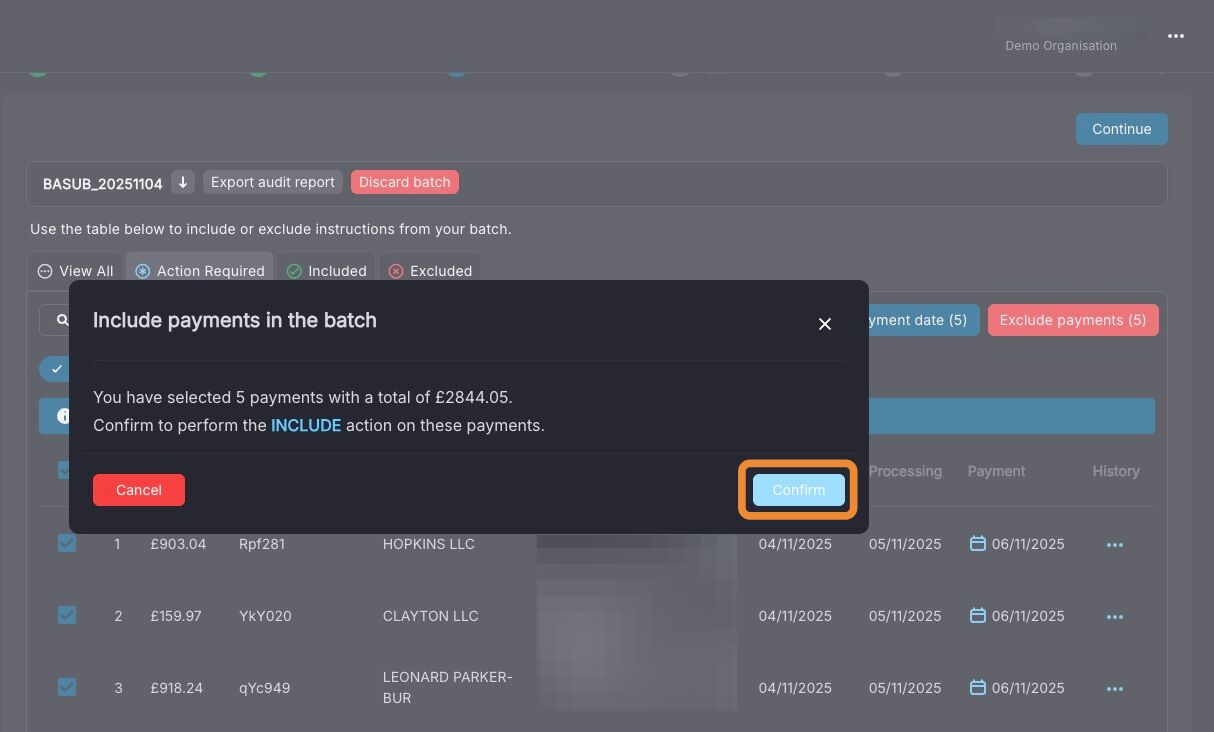Viewport: 1214px width, 732px height.
Task: Confirm the include payments action
Action: click(x=798, y=490)
